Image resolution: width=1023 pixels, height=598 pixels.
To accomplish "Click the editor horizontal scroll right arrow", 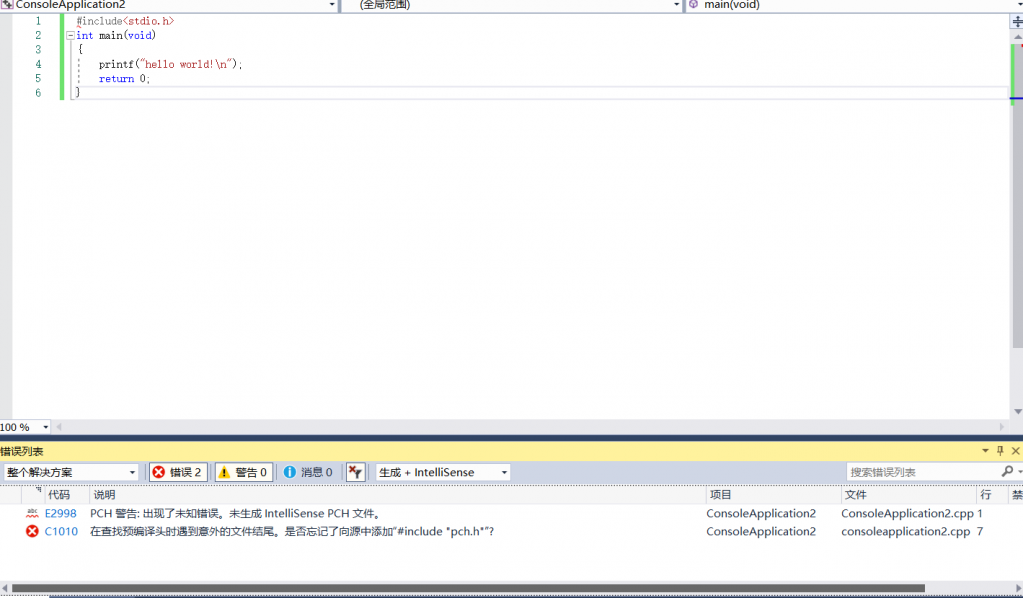I will tap(1003, 427).
